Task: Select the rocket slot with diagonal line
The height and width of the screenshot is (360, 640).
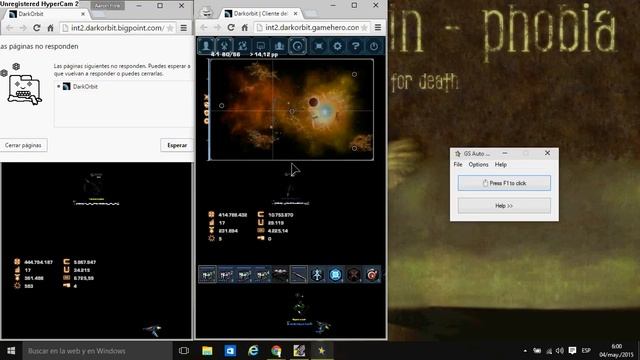Action: click(299, 275)
